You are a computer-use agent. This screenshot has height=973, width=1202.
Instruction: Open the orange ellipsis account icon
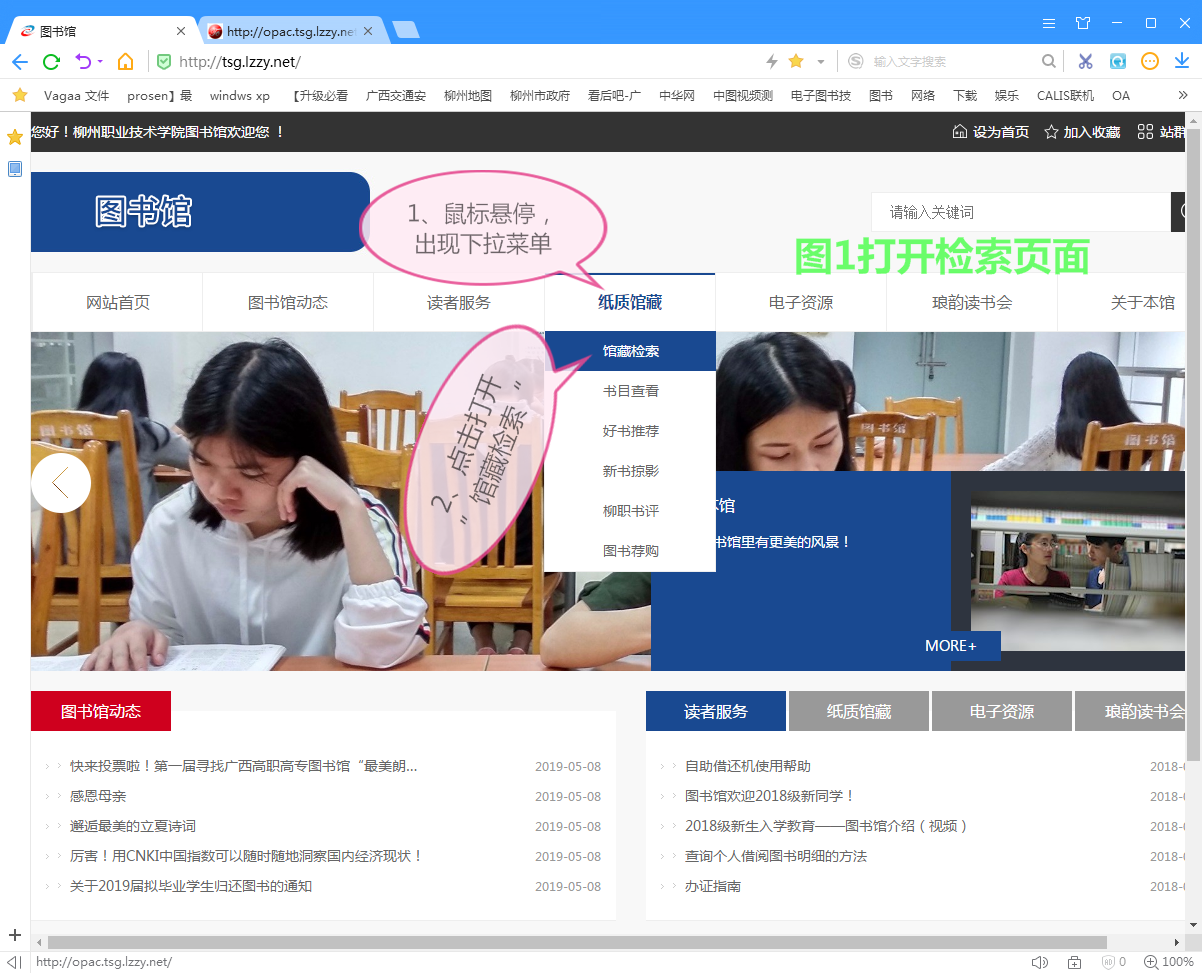[1150, 61]
